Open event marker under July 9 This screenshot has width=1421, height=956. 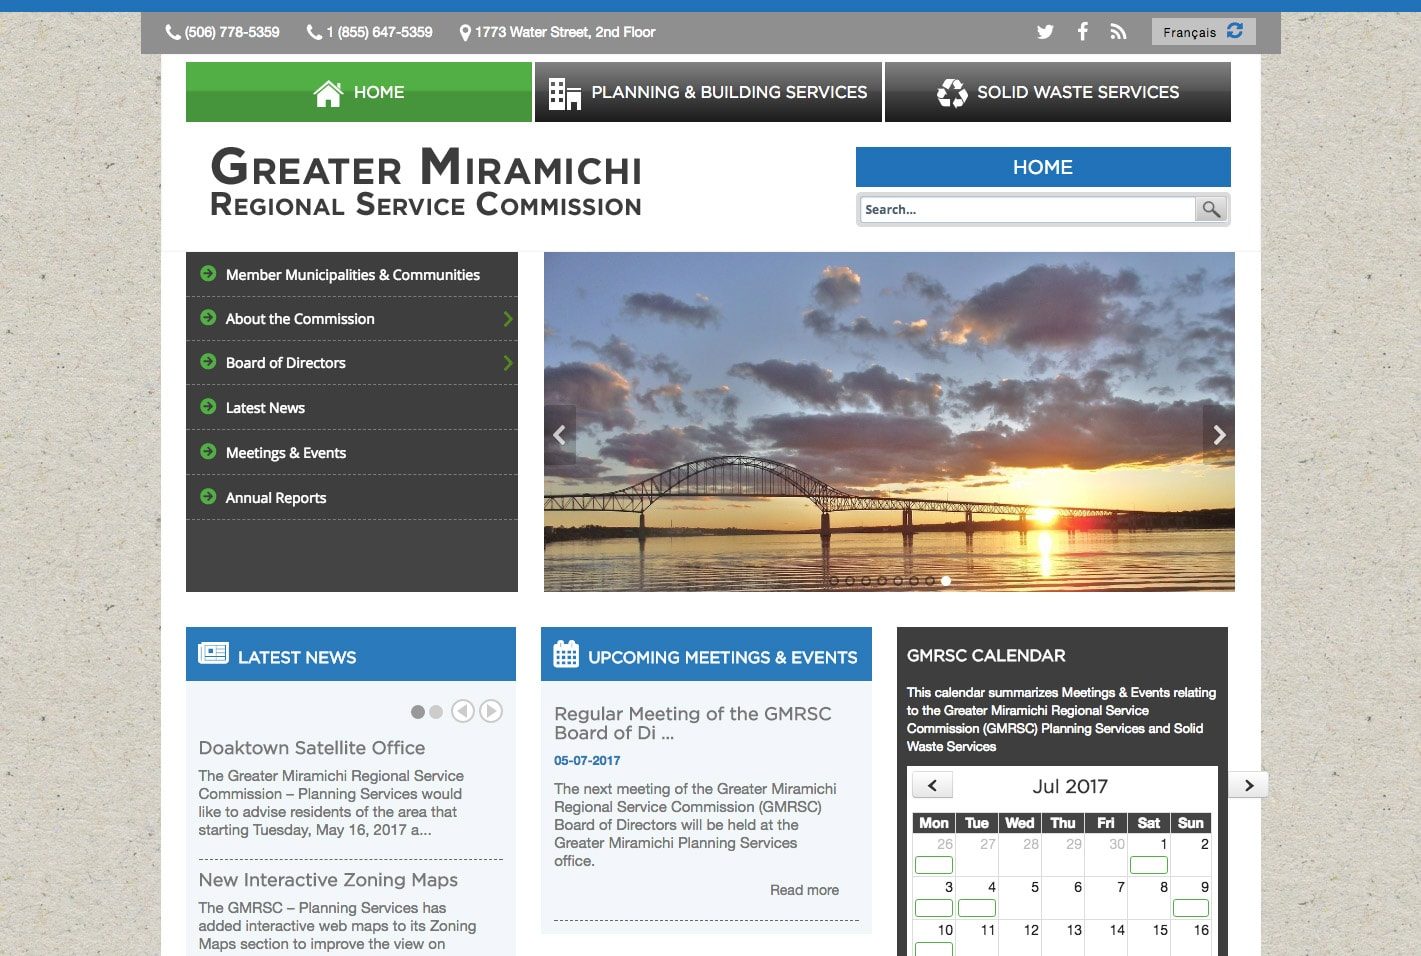tap(1191, 908)
